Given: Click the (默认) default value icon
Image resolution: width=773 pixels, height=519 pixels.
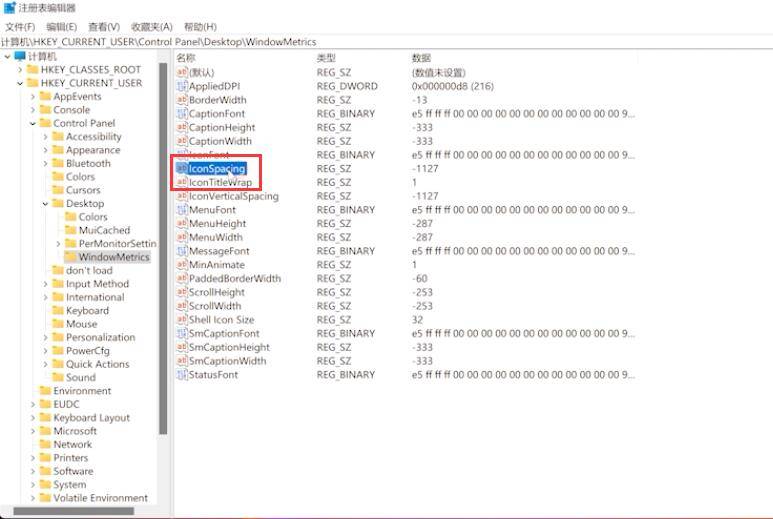Looking at the screenshot, I should point(182,72).
